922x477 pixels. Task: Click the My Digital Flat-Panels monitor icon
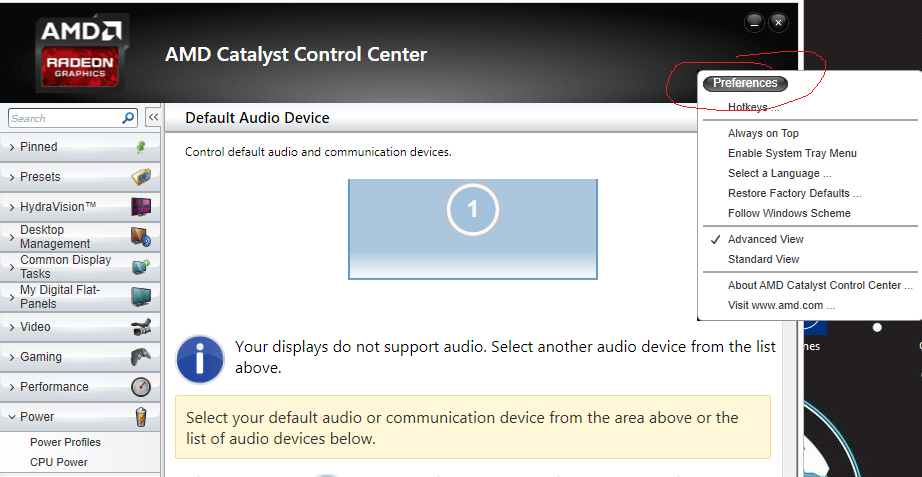coord(141,297)
